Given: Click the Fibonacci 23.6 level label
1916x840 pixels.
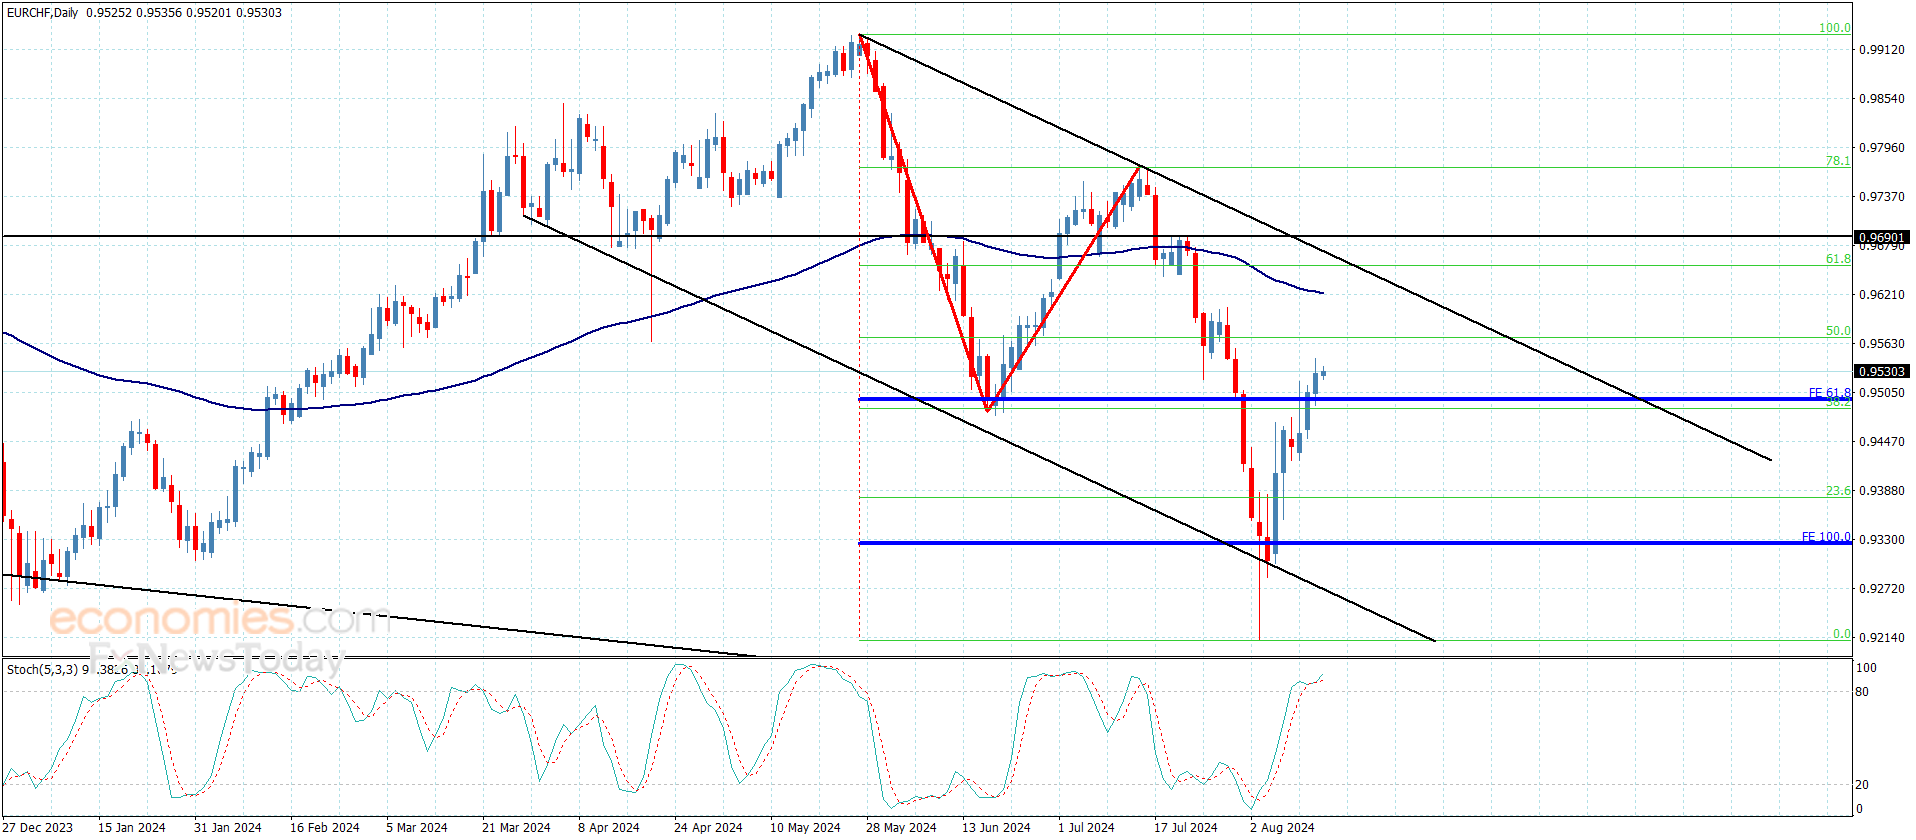Looking at the screenshot, I should coord(1838,491).
